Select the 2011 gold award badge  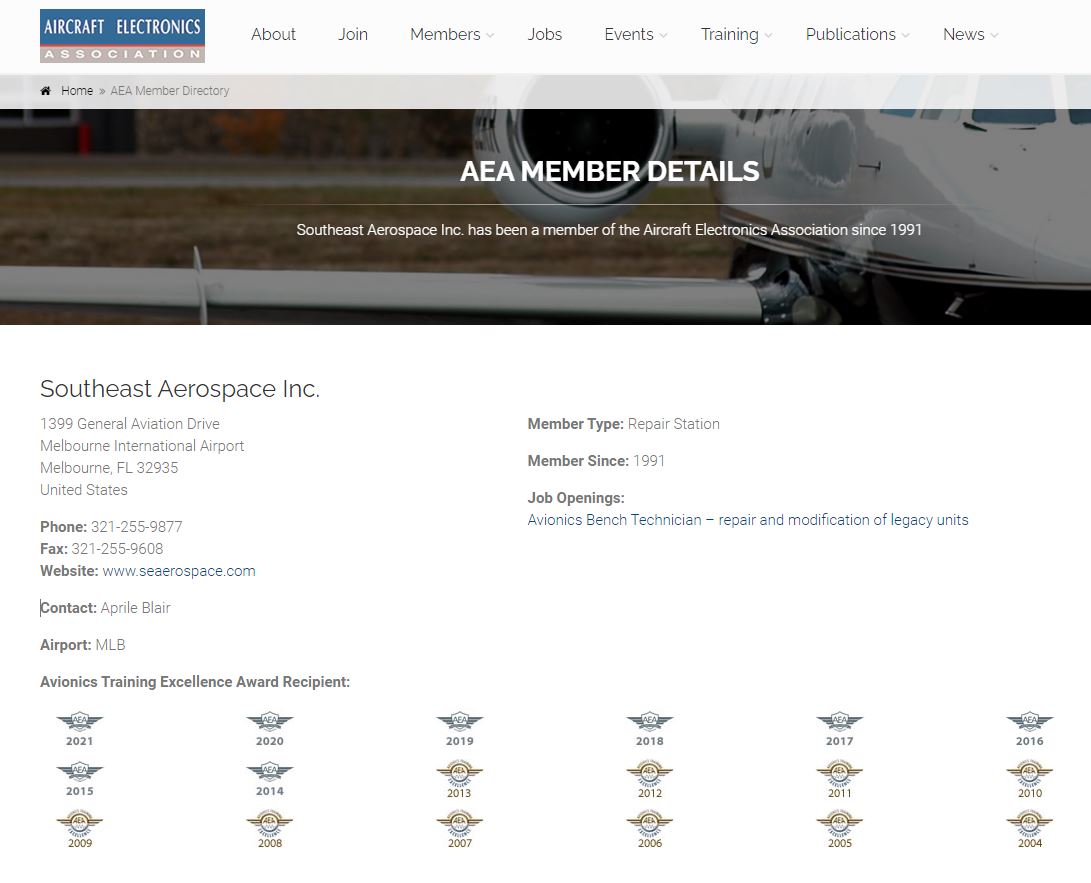(x=840, y=780)
